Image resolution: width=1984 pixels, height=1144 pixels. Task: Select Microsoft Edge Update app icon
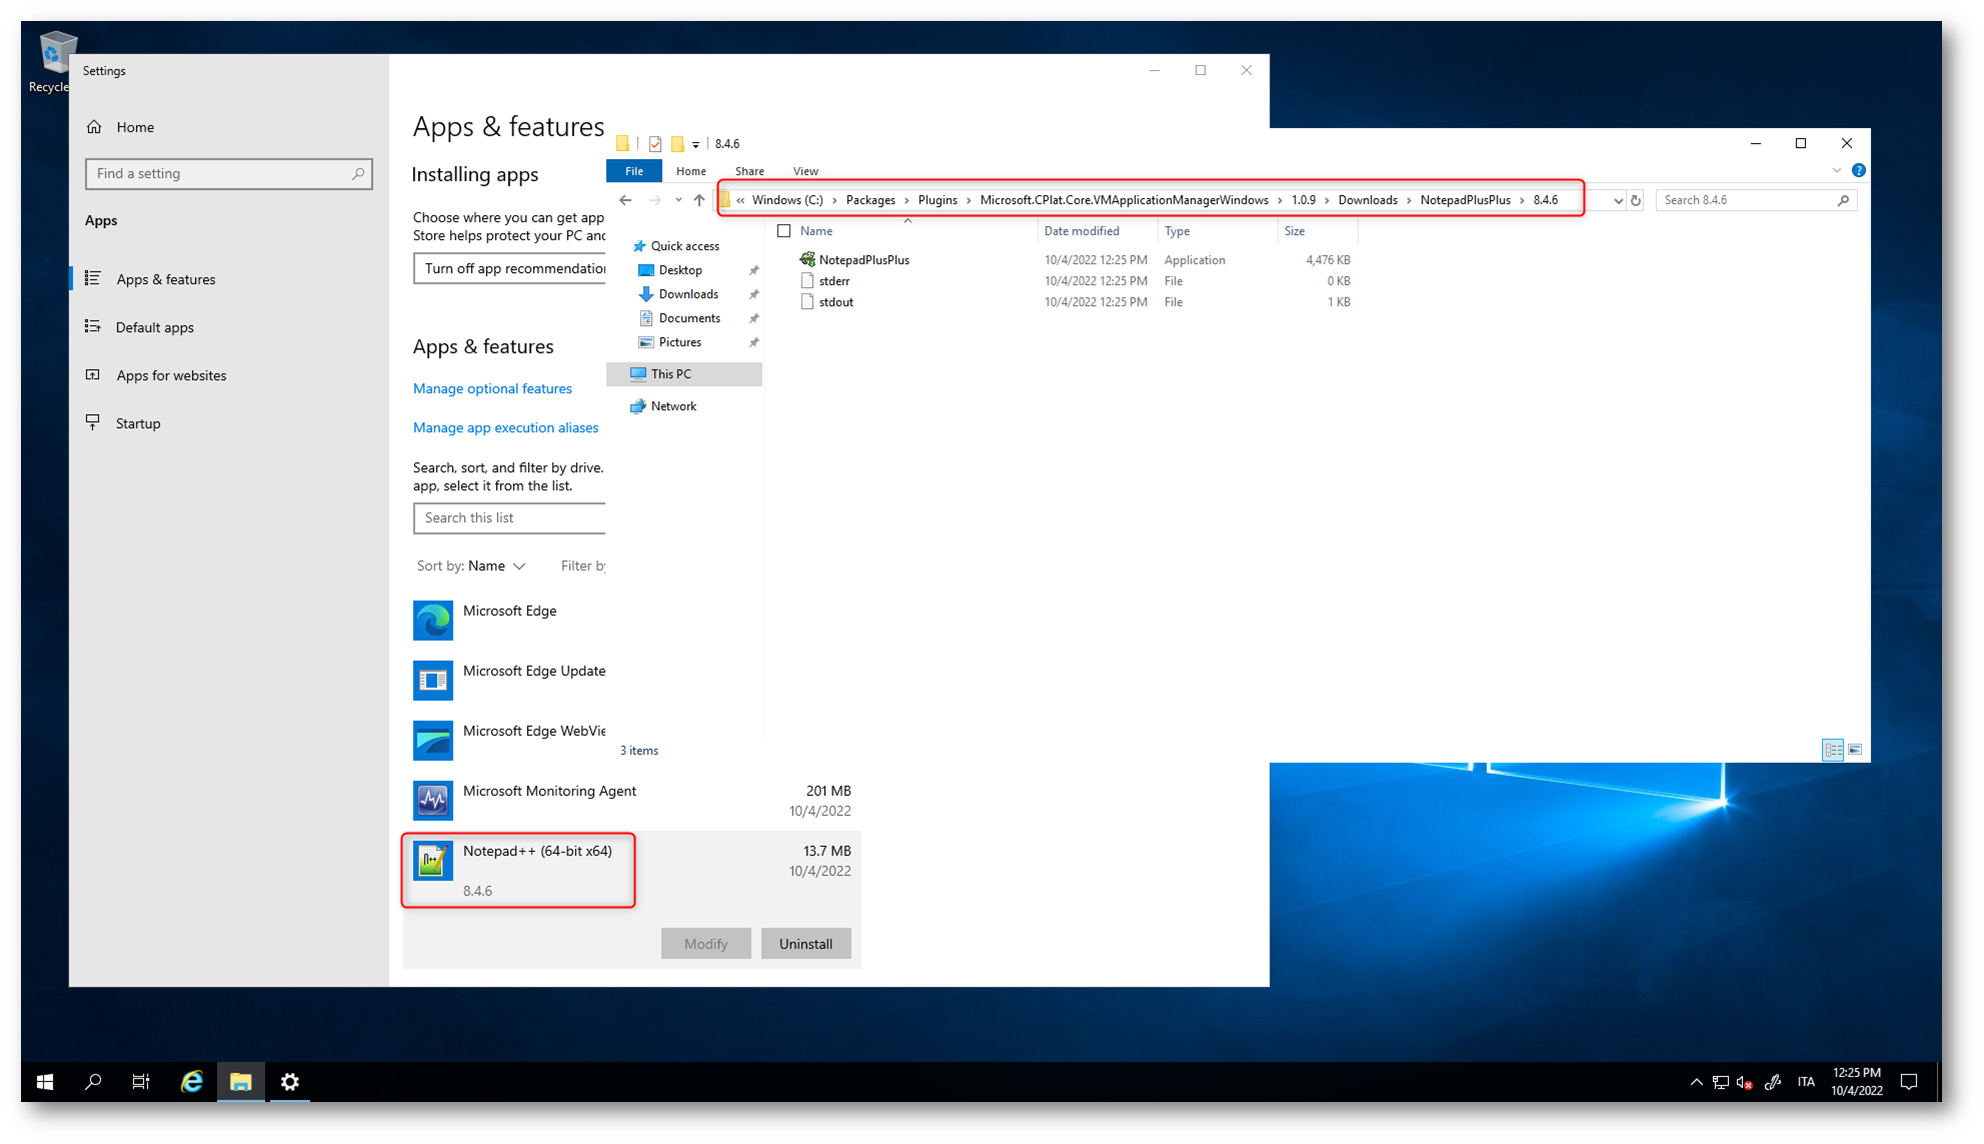(x=433, y=681)
